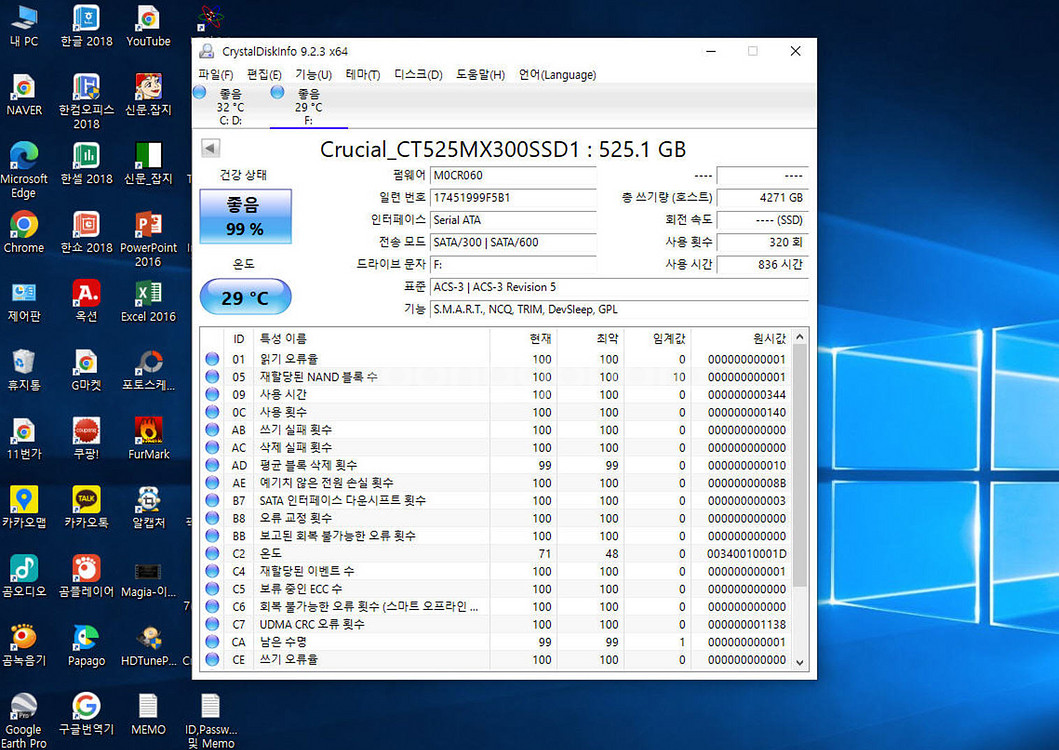This screenshot has height=750, width=1059.
Task: Open the 휴지통 recycle bin
Action: tap(24, 370)
